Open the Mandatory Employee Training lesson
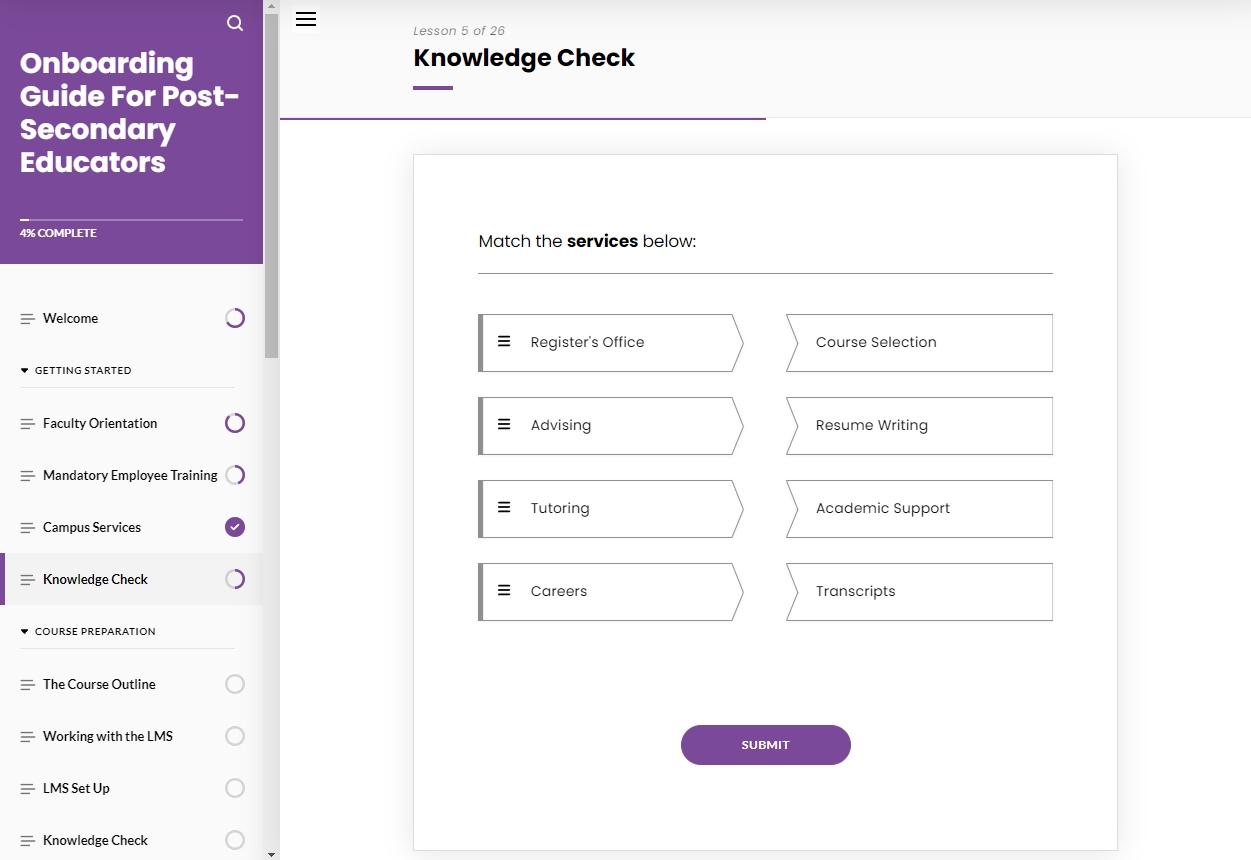This screenshot has width=1251, height=860. click(130, 475)
